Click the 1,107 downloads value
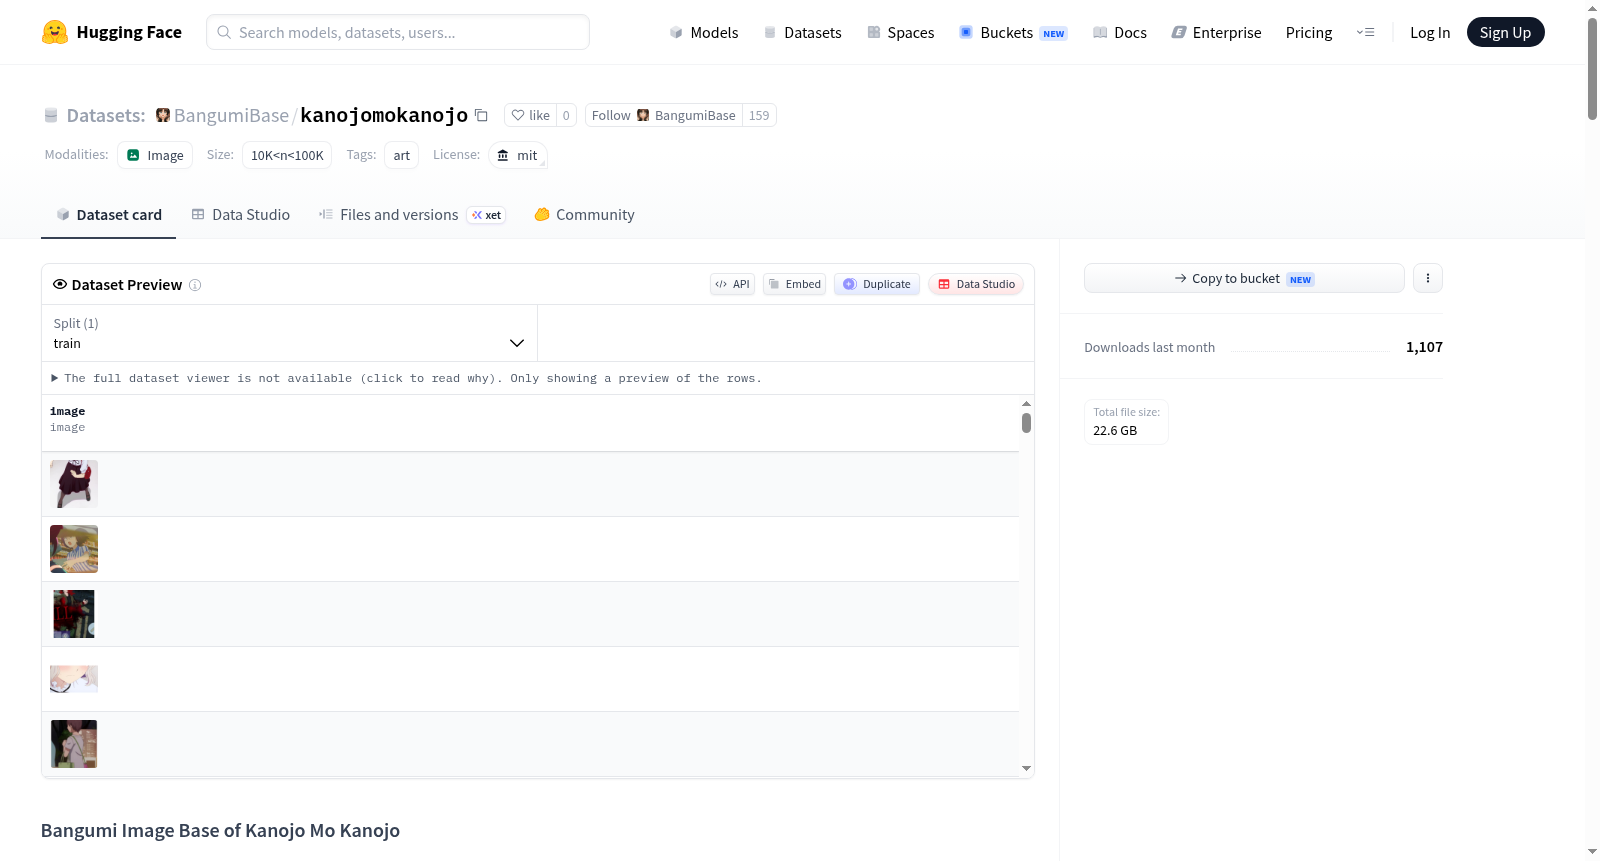The height and width of the screenshot is (861, 1600). [1424, 347]
